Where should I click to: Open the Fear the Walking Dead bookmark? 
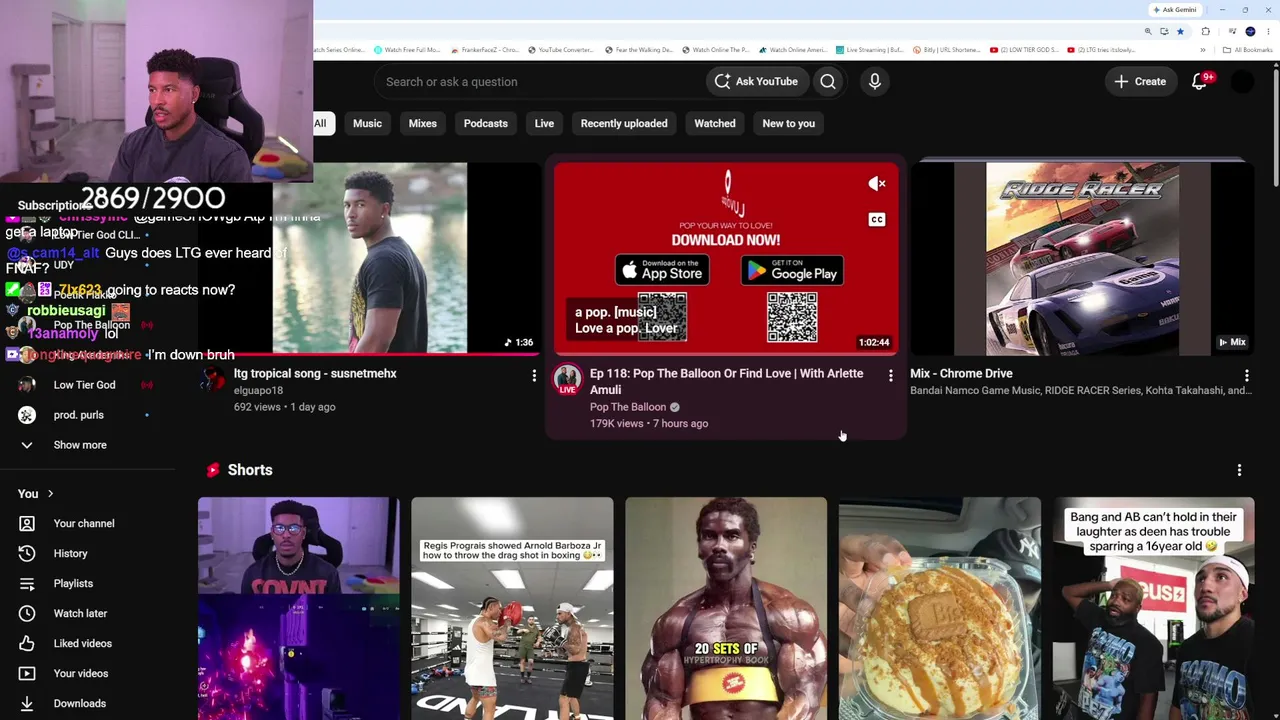(x=638, y=50)
